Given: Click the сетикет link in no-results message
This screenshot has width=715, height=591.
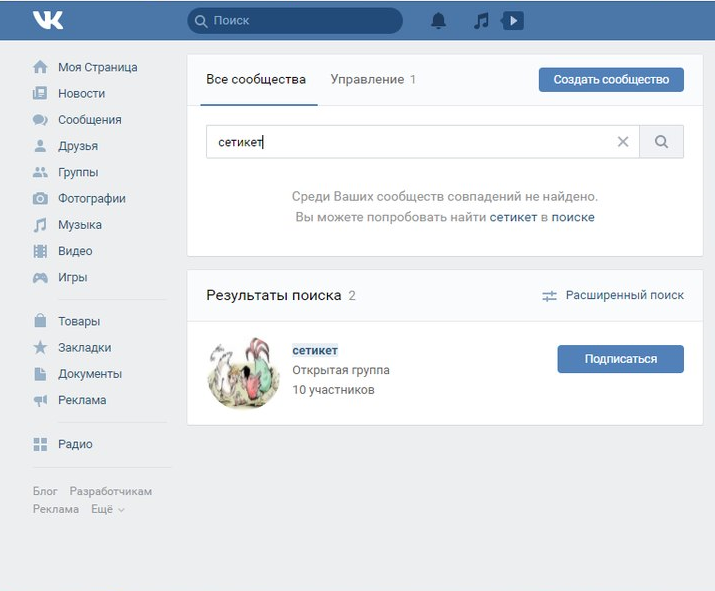Looking at the screenshot, I should 513,217.
